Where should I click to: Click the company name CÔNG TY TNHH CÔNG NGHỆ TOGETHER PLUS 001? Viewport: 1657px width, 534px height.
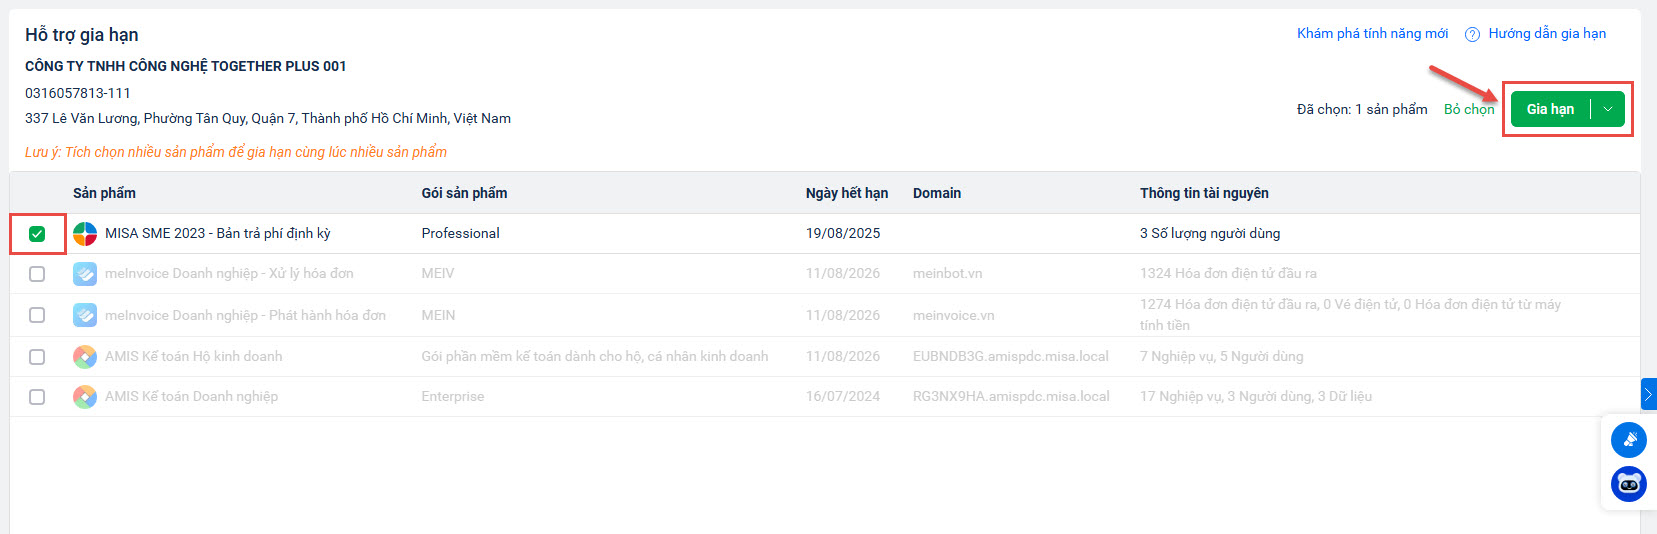point(186,66)
